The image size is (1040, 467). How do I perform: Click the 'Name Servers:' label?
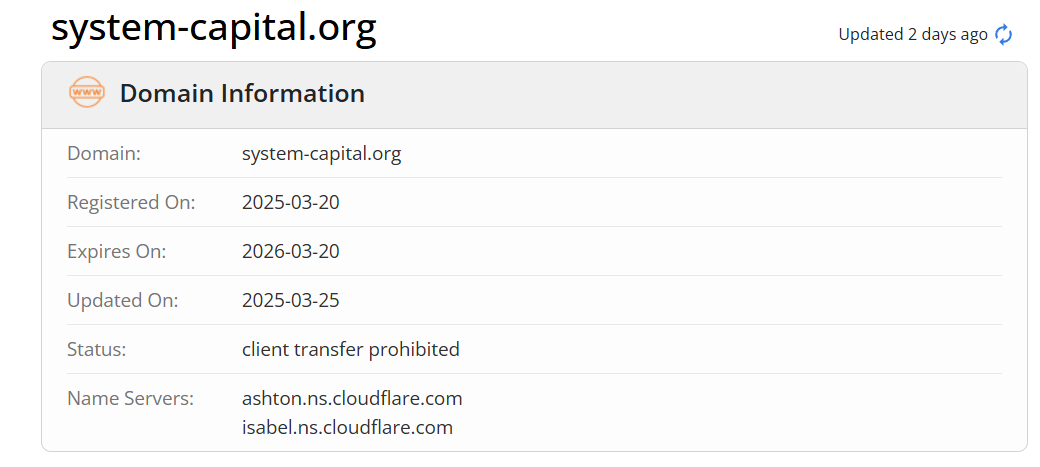click(x=130, y=399)
